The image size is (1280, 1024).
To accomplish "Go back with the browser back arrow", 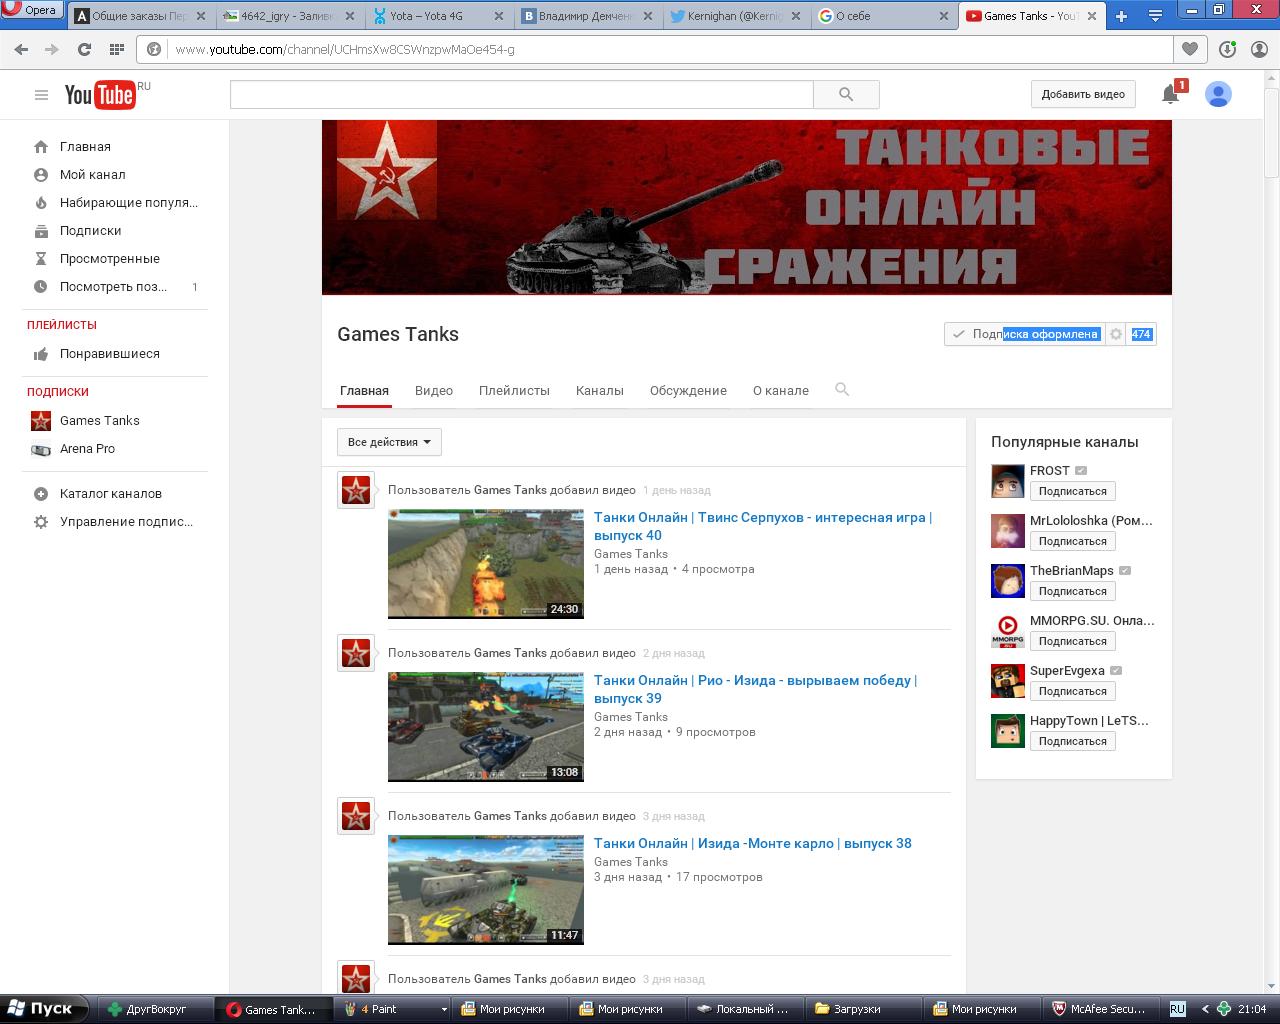I will [x=21, y=49].
